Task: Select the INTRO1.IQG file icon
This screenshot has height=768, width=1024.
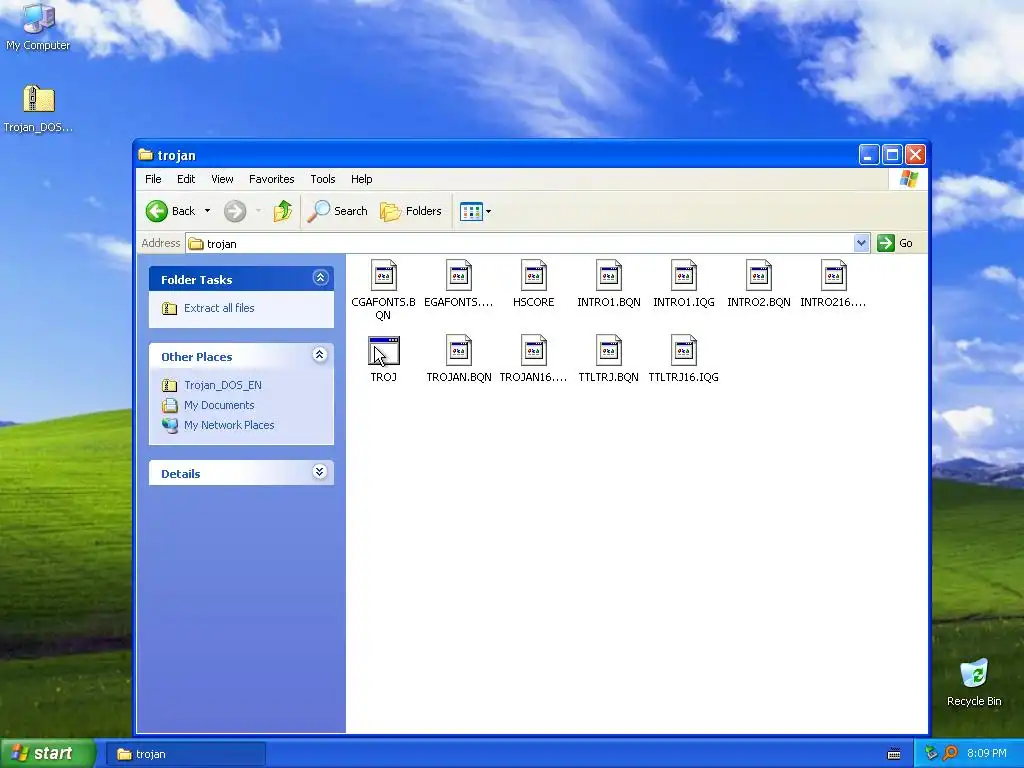Action: [x=684, y=275]
